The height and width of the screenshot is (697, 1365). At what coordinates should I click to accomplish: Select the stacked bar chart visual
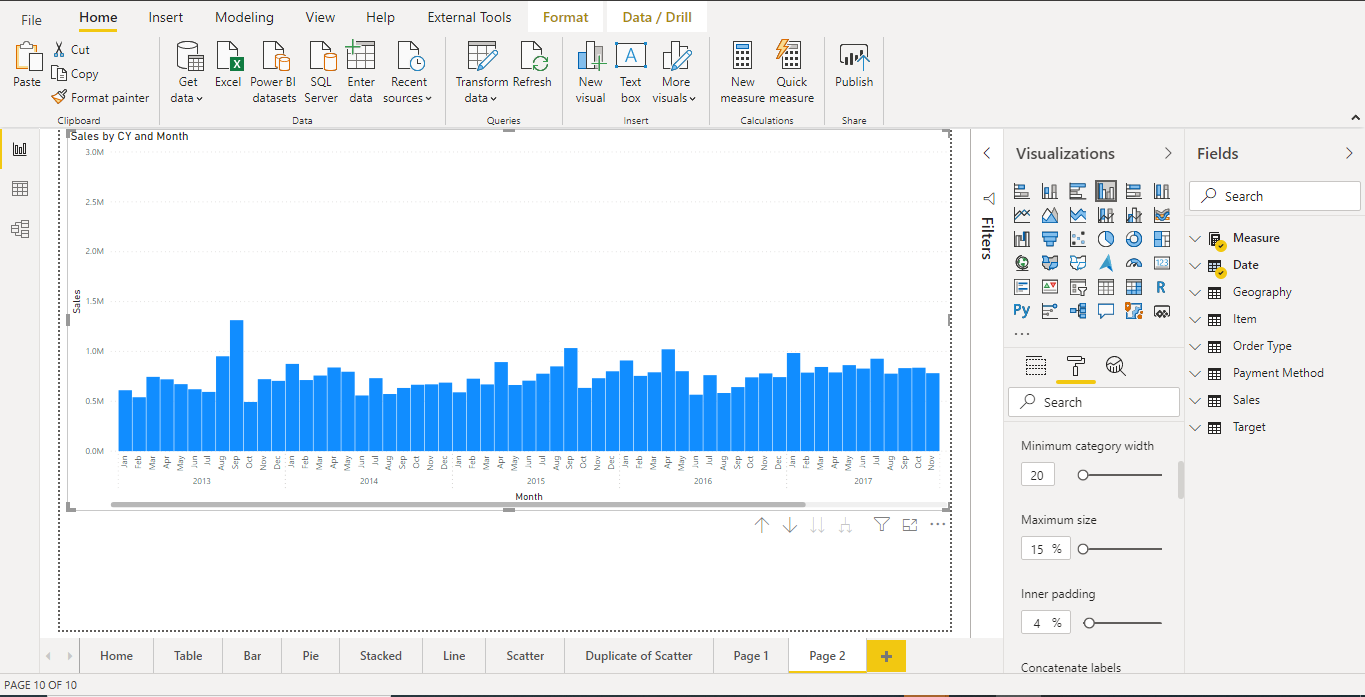point(1022,191)
